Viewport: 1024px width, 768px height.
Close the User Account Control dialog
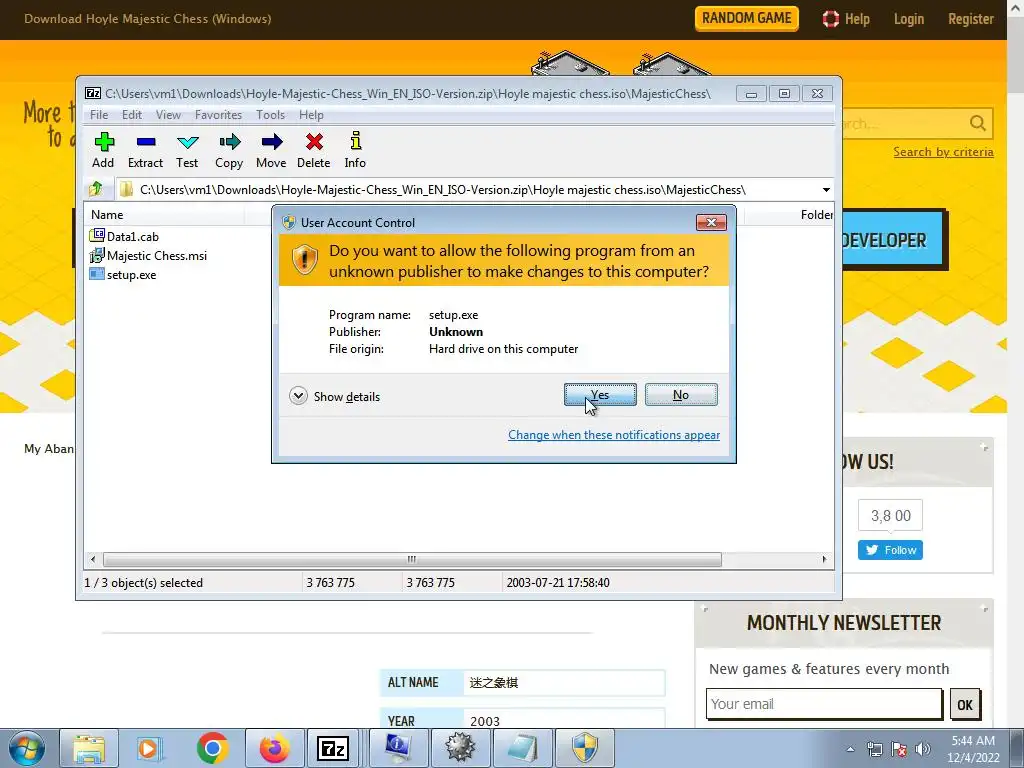[711, 222]
